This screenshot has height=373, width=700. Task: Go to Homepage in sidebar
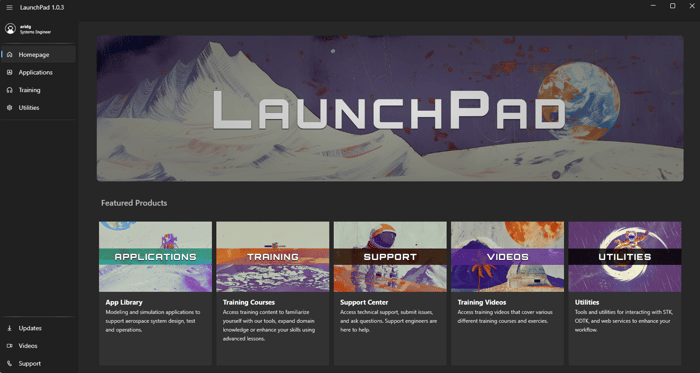(38, 54)
